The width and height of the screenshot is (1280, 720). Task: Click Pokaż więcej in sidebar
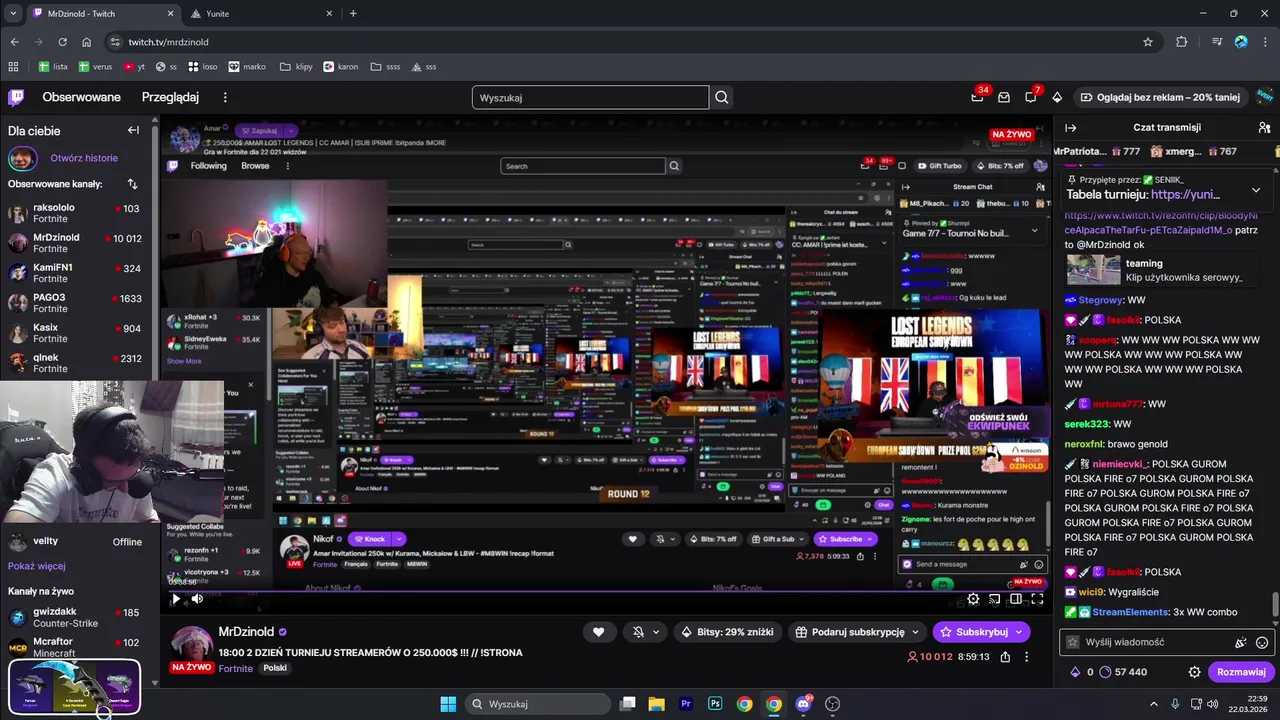[37, 566]
